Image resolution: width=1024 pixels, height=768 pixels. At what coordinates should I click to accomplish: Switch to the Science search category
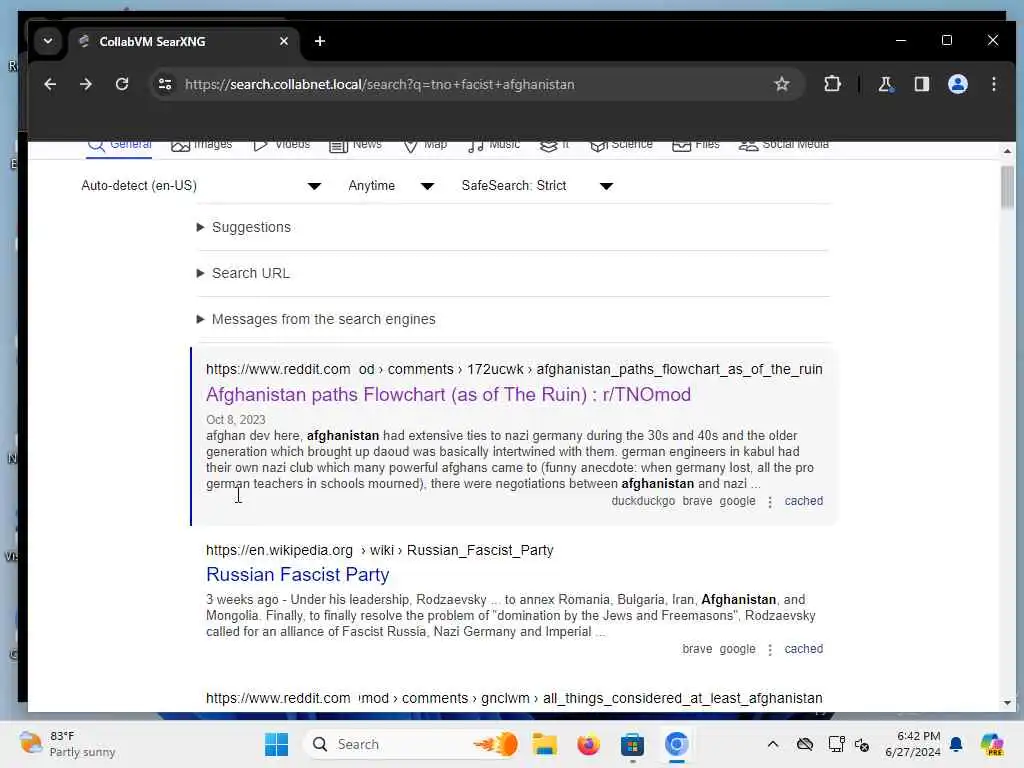(x=621, y=145)
